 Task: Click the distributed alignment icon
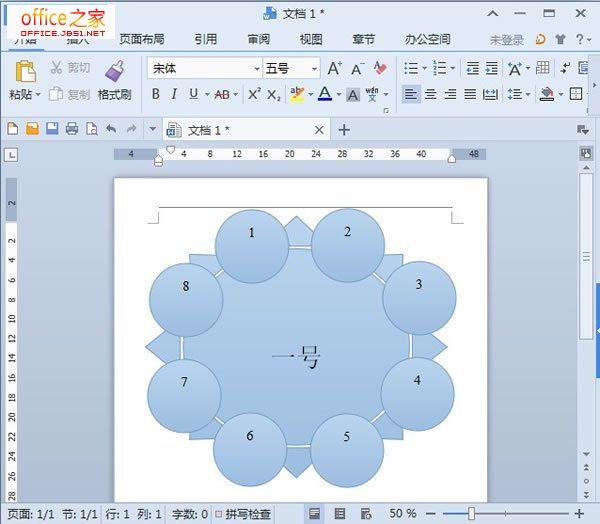(490, 94)
